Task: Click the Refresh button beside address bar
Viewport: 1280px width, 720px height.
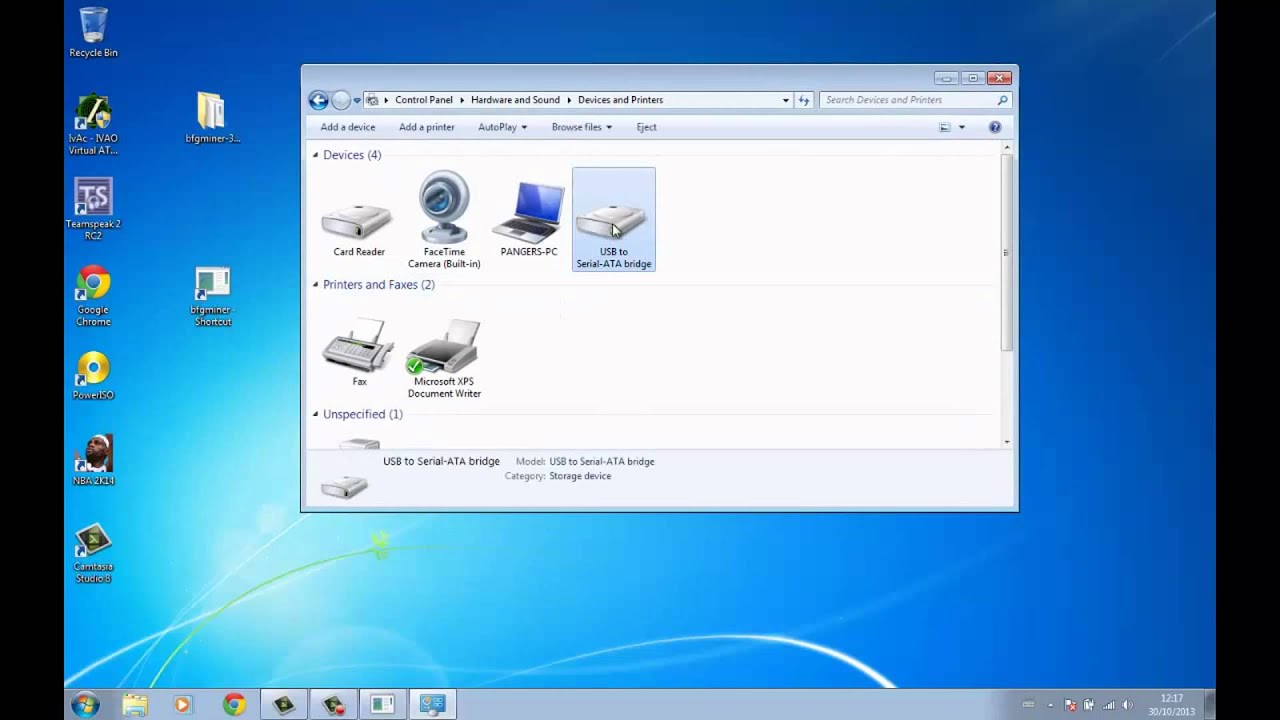Action: coord(804,100)
